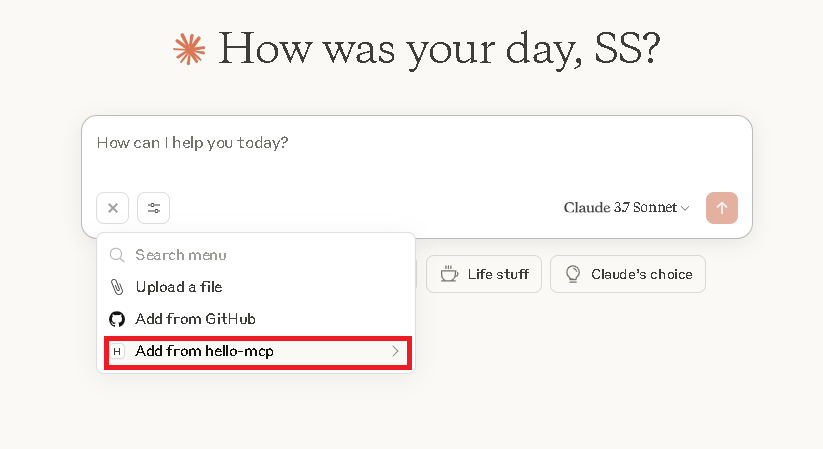The image size is (823, 449).
Task: Open the Claude 3.7 Sonnet model selector
Action: tap(626, 208)
